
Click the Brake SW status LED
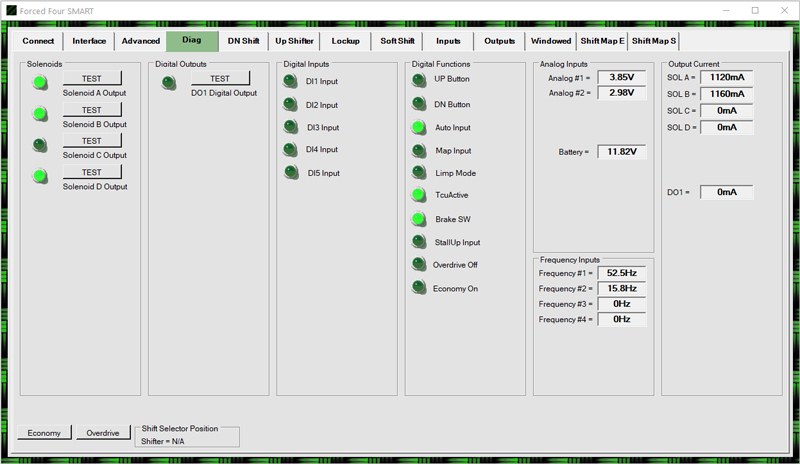click(418, 218)
